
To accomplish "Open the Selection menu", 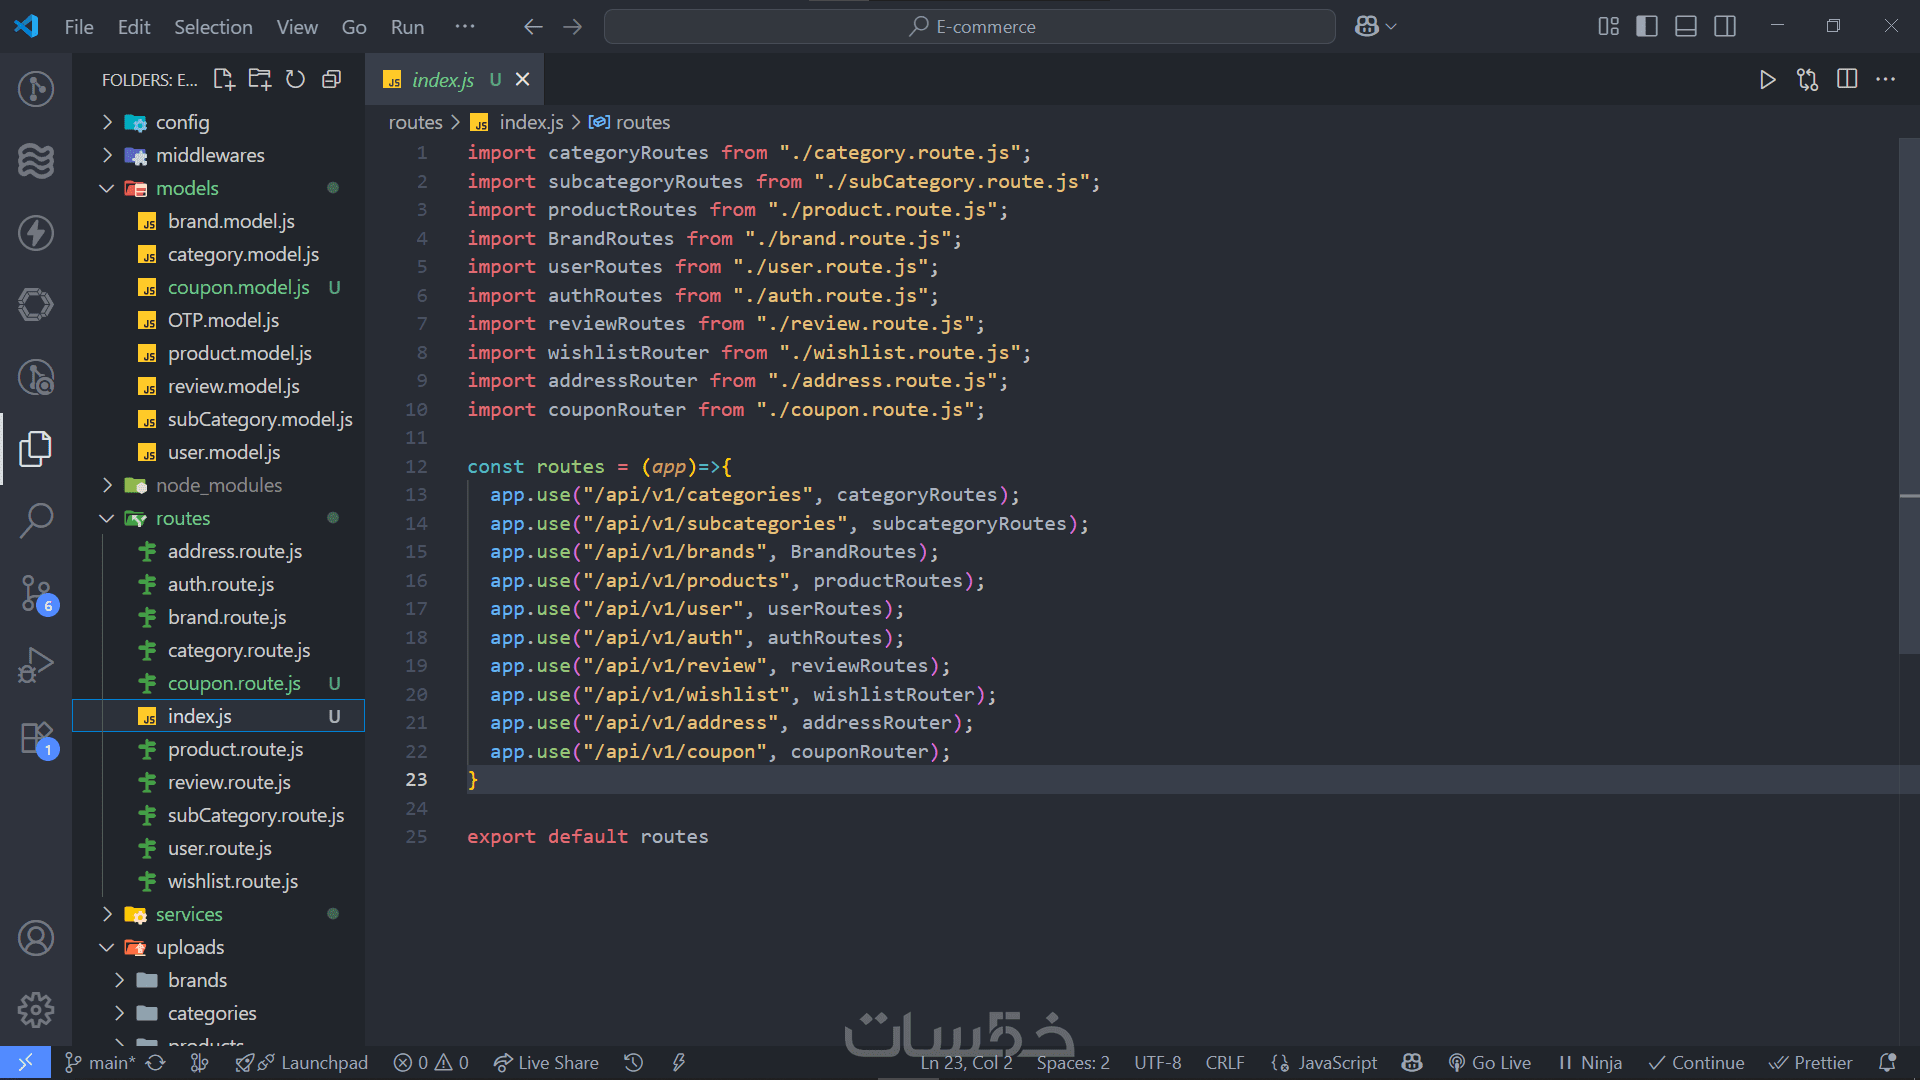I will coord(213,27).
